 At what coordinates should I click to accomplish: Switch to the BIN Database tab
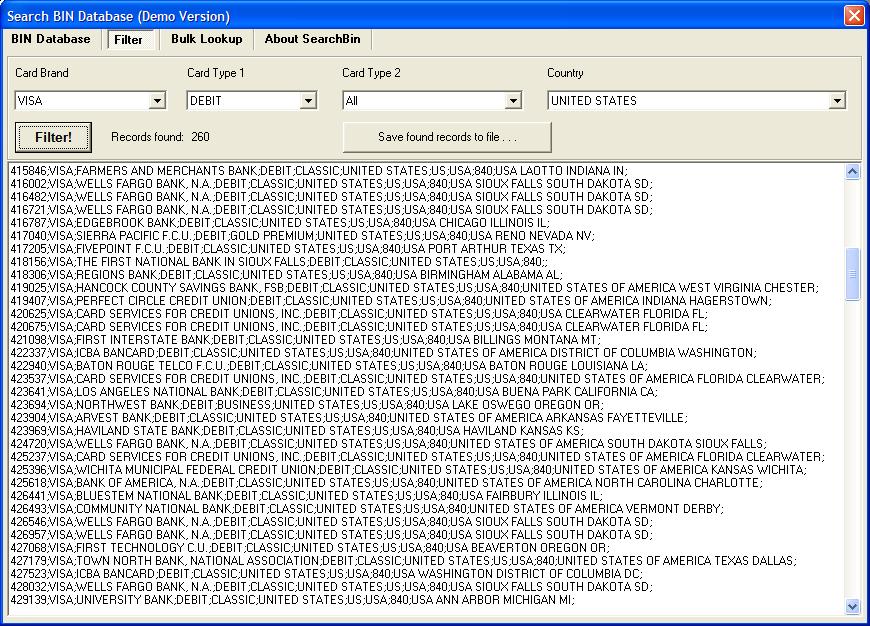click(x=50, y=39)
